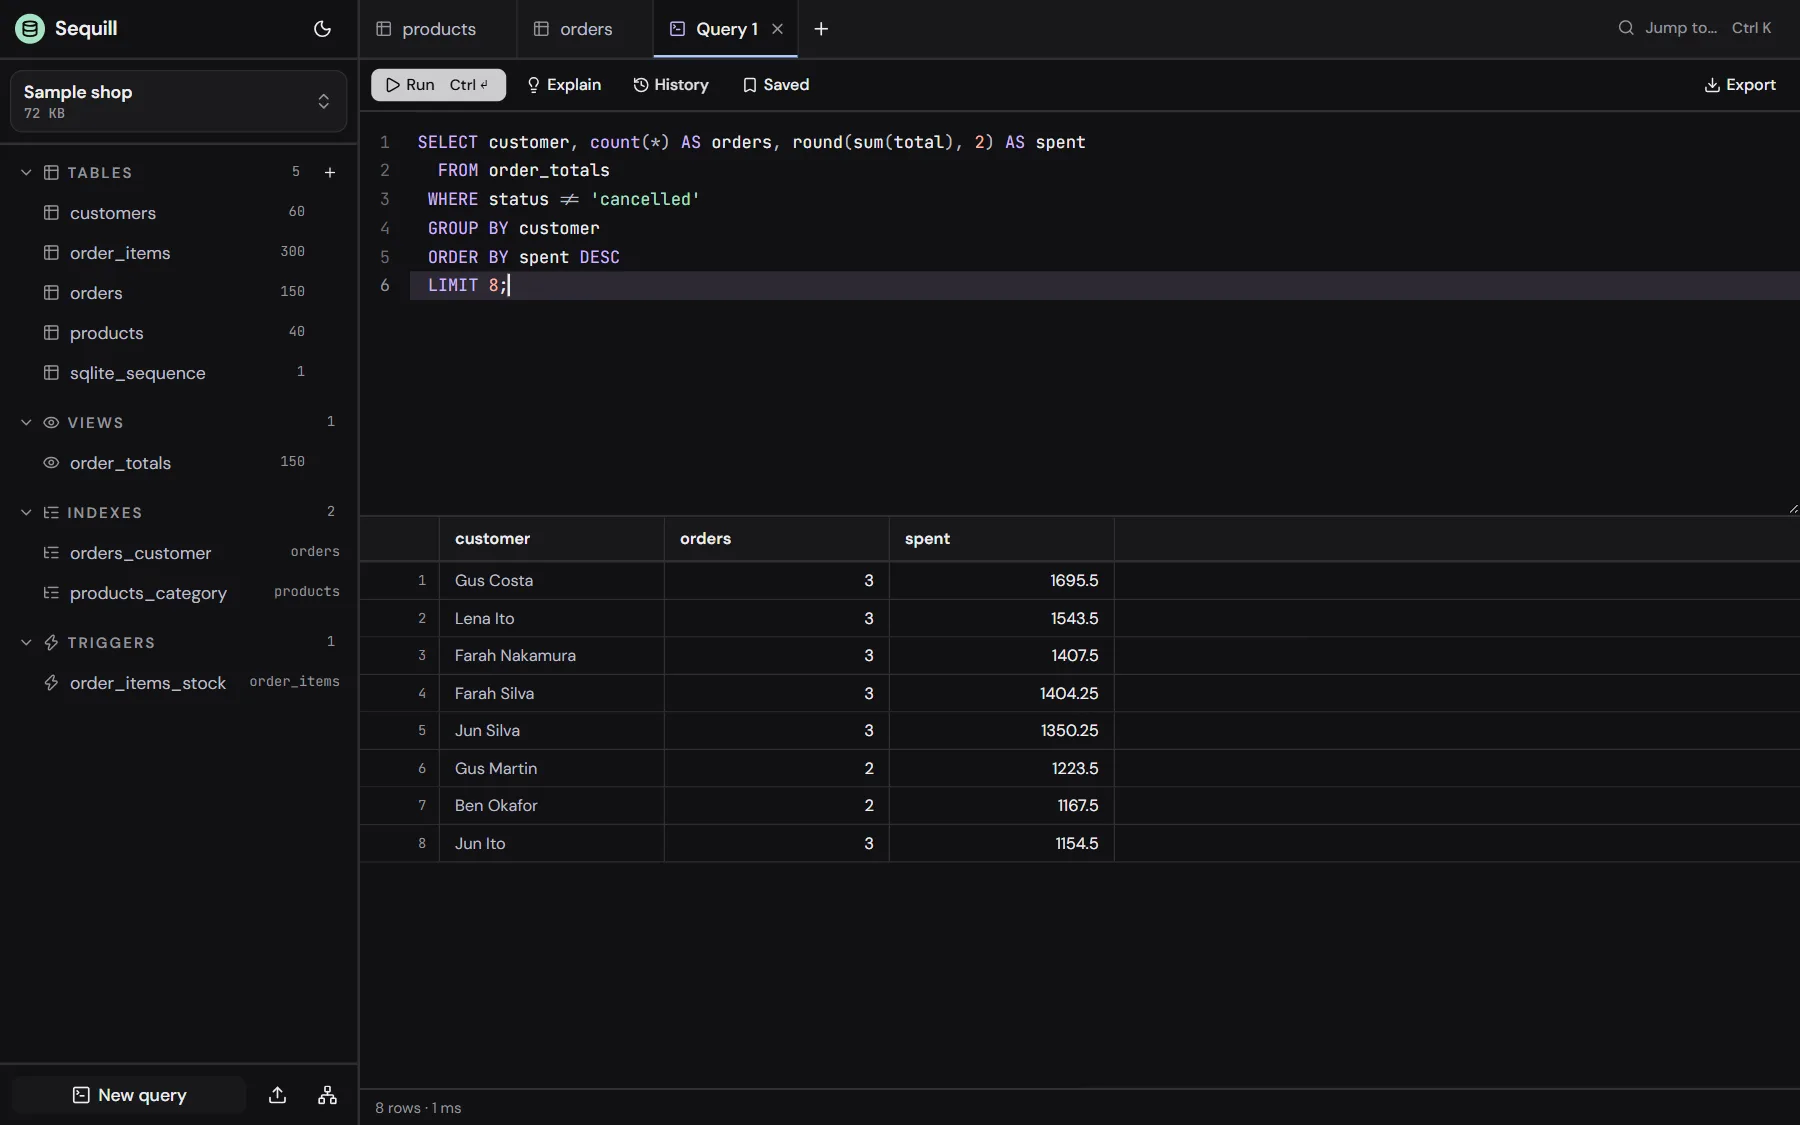Viewport: 1800px width, 1125px height.
Task: Run the query
Action: [438, 85]
